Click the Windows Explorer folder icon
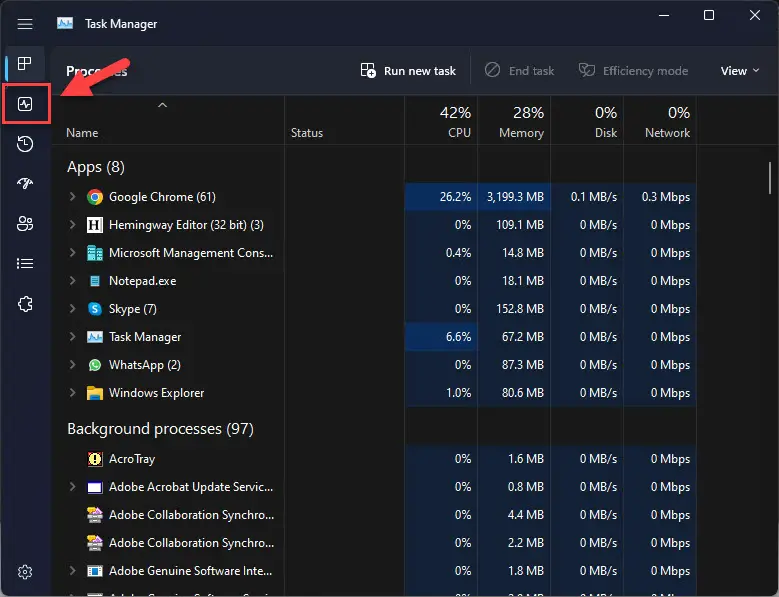Image resolution: width=779 pixels, height=597 pixels. pyautogui.click(x=94, y=393)
